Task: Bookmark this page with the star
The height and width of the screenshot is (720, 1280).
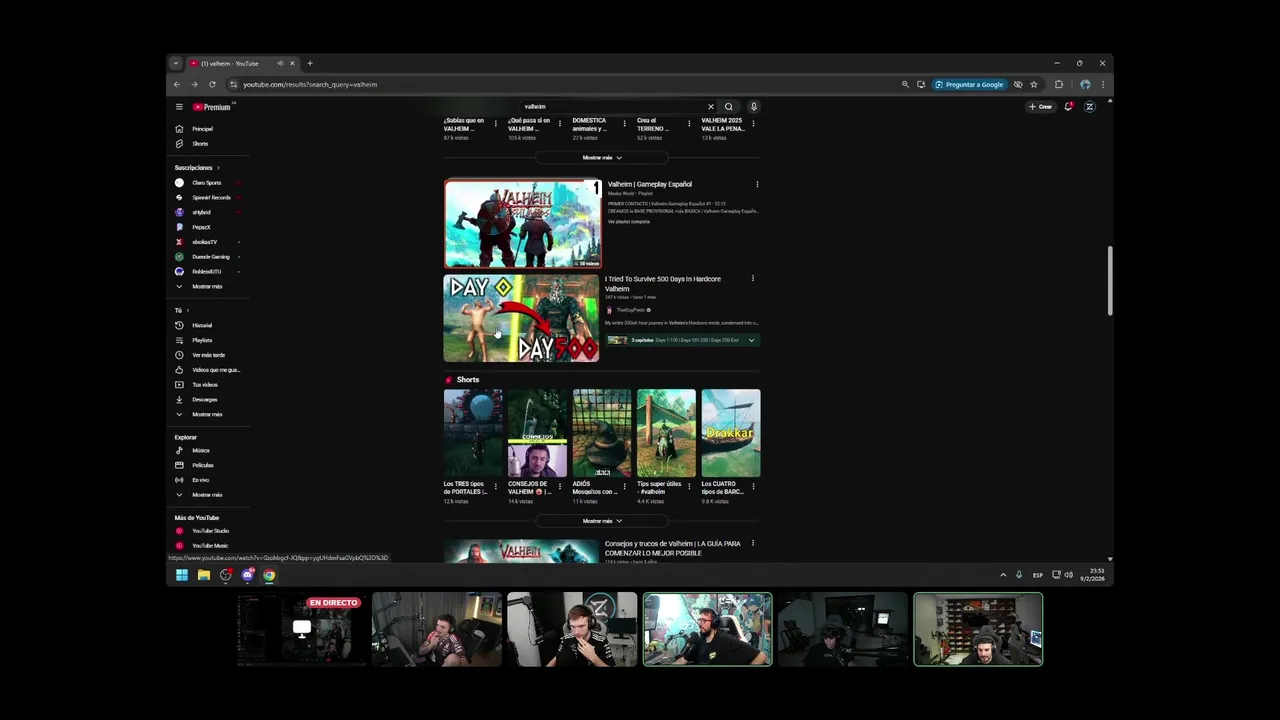Action: 1034,85
